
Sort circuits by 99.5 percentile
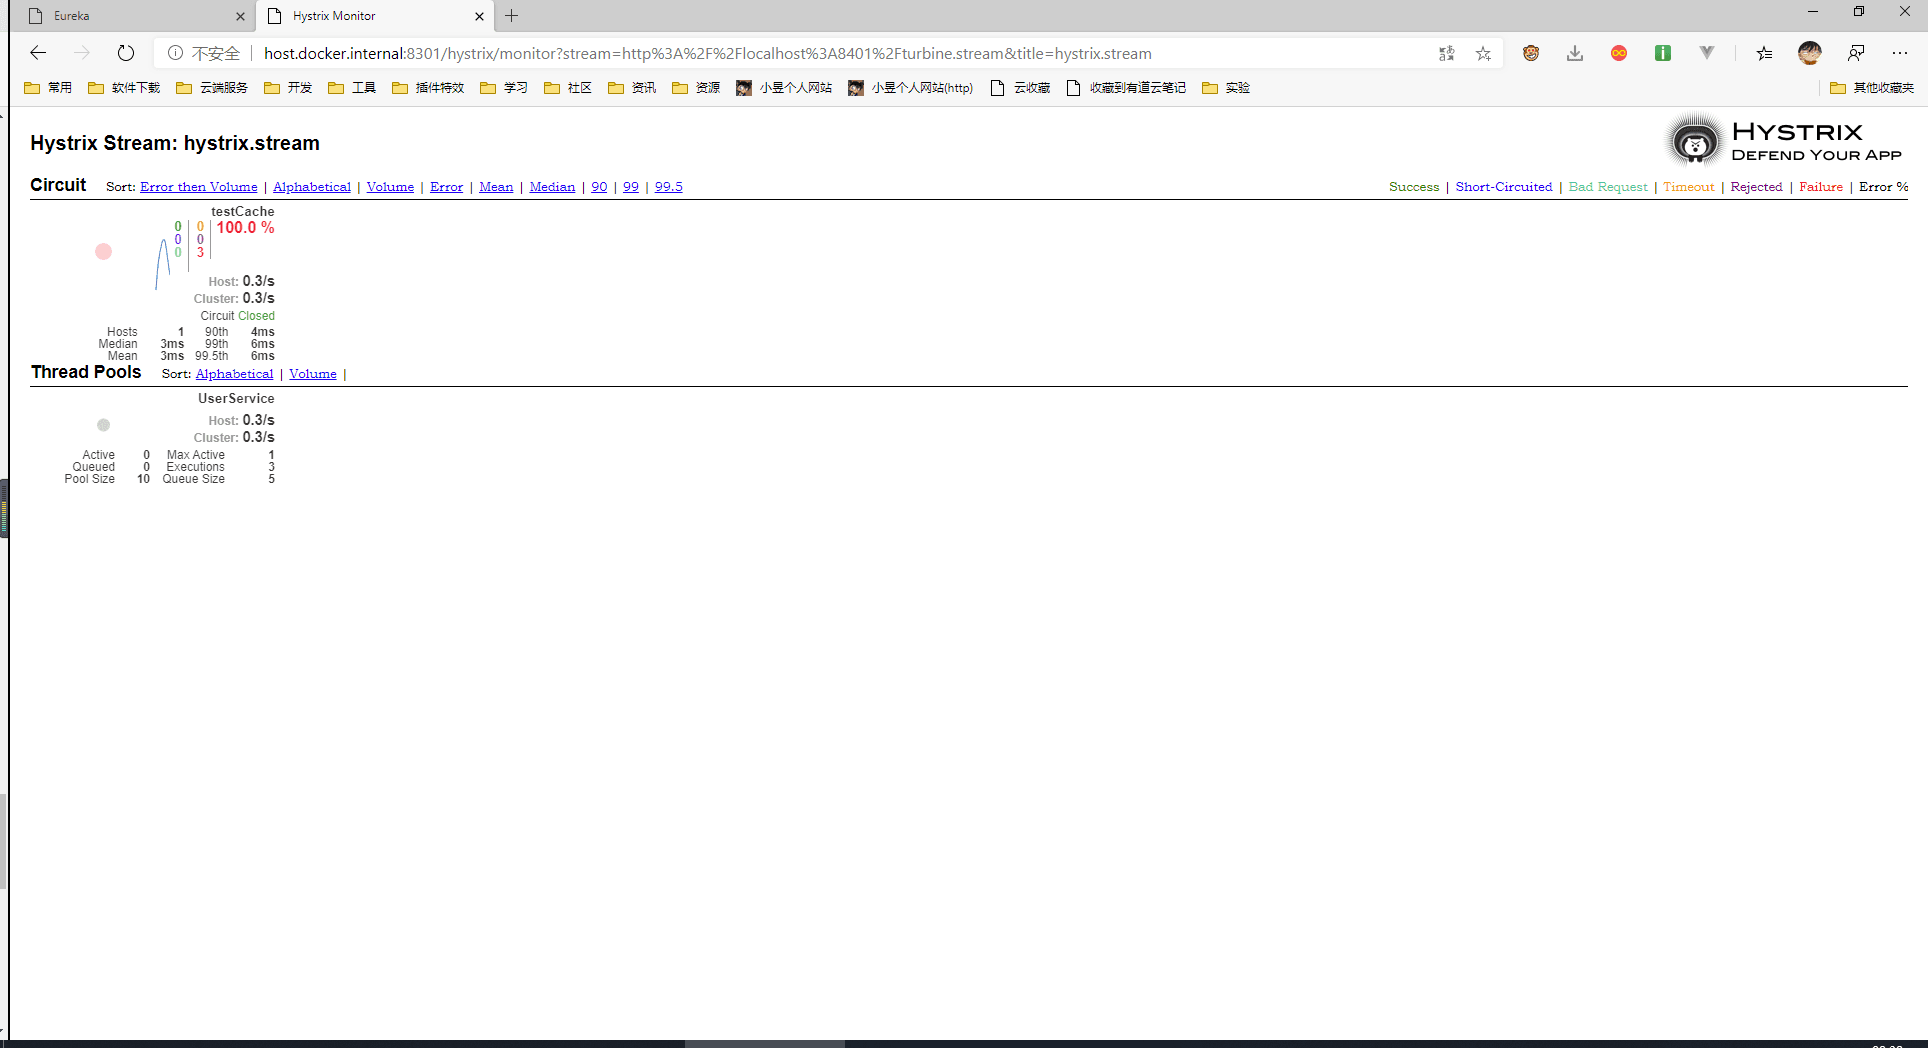point(669,187)
